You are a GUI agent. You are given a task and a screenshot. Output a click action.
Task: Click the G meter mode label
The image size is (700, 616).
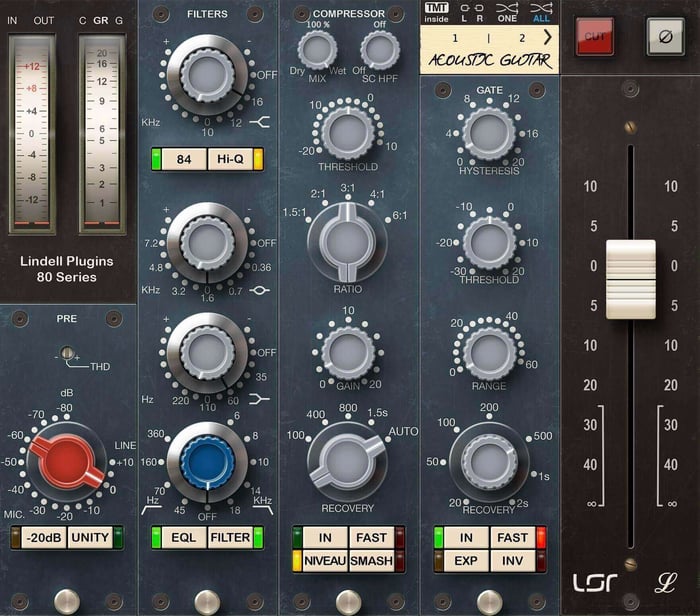coord(119,21)
